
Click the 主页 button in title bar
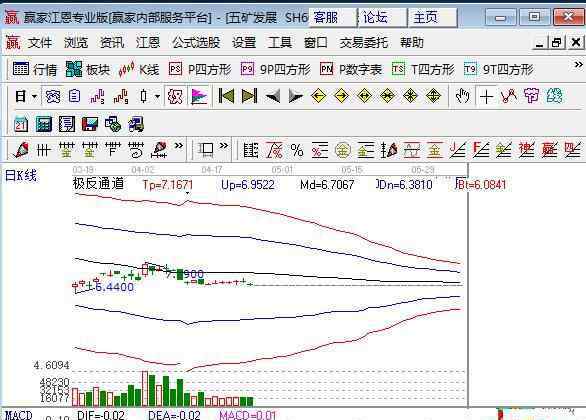pos(433,18)
